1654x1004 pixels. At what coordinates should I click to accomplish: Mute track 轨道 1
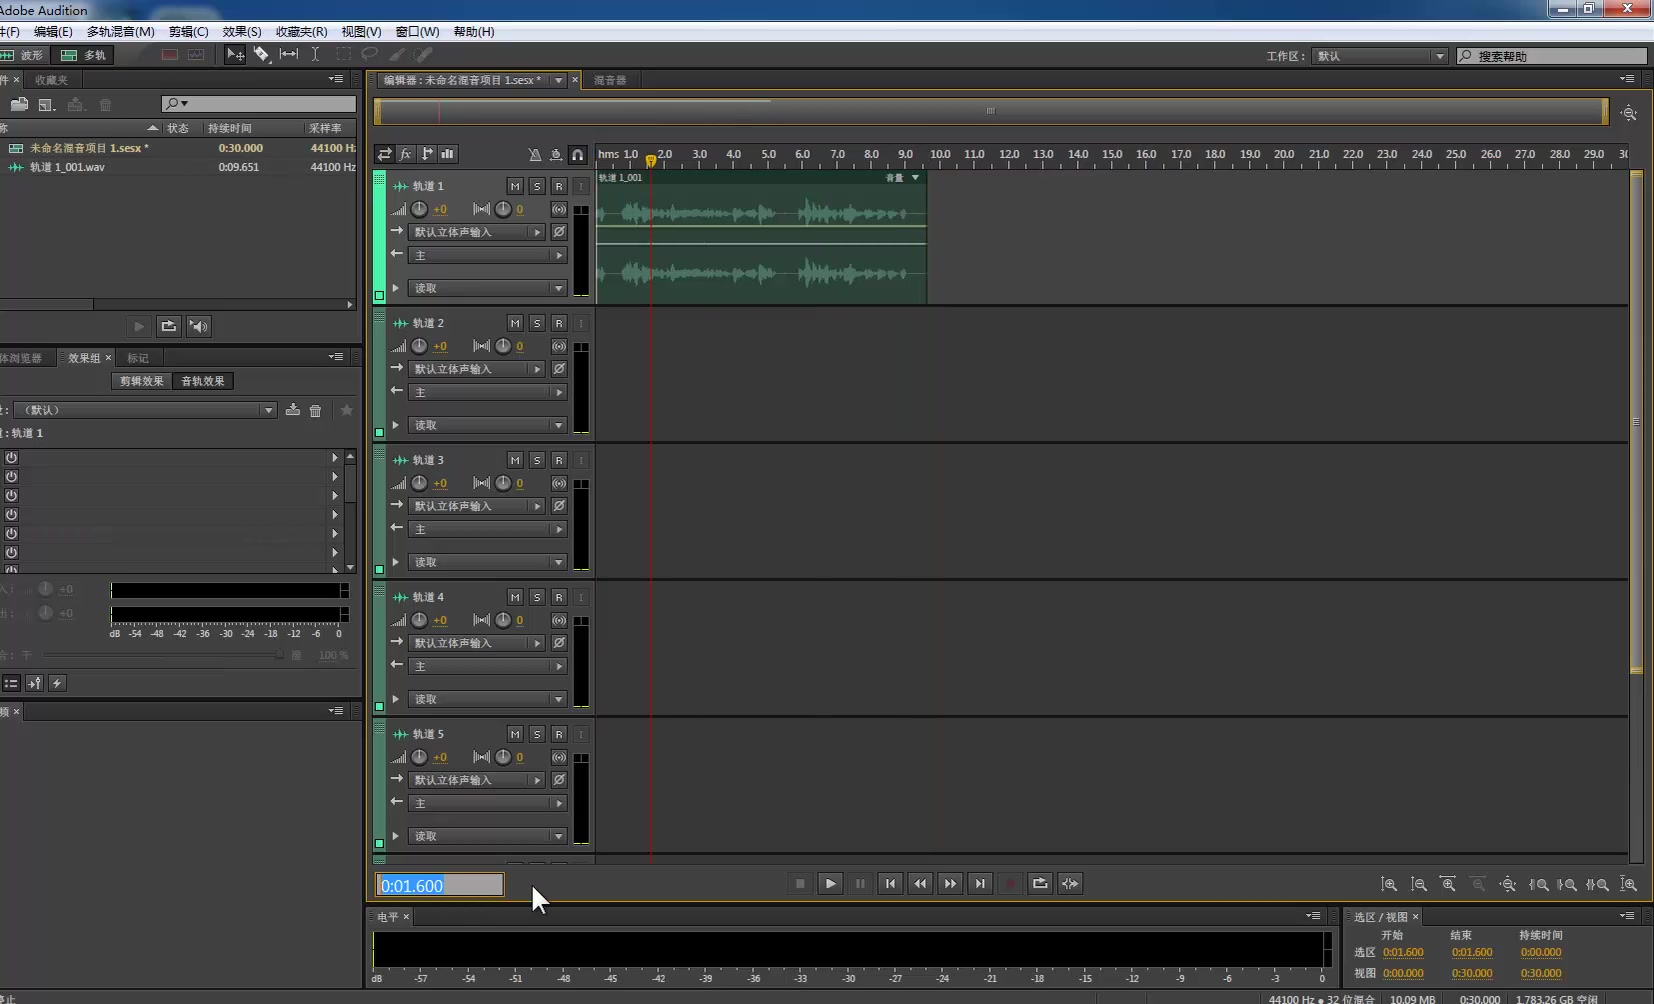pyautogui.click(x=515, y=186)
